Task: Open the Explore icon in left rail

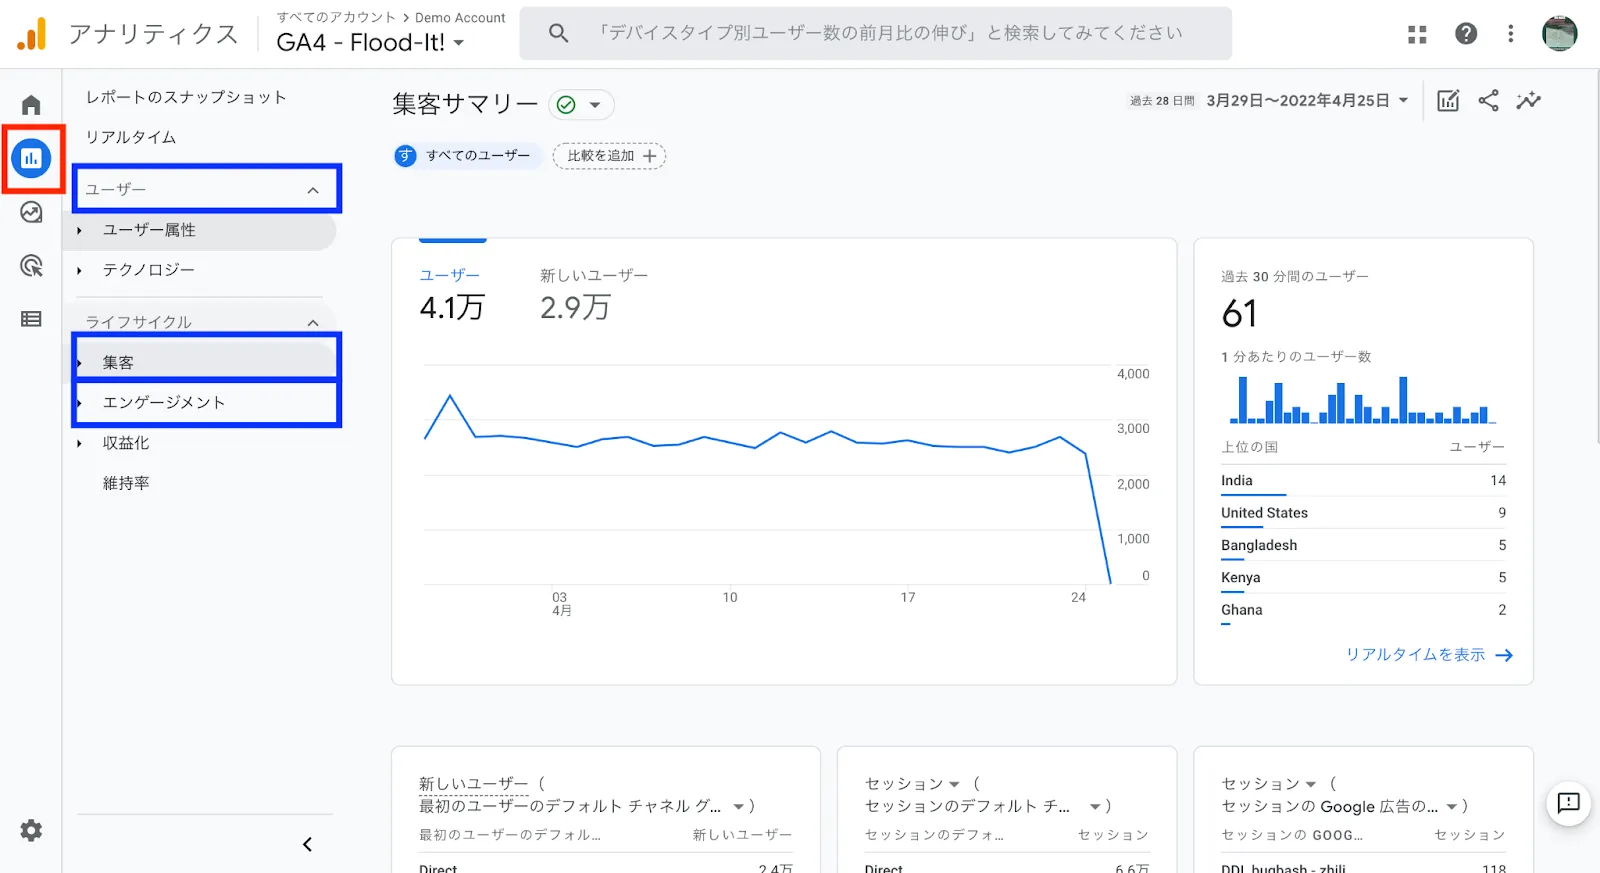Action: (31, 212)
